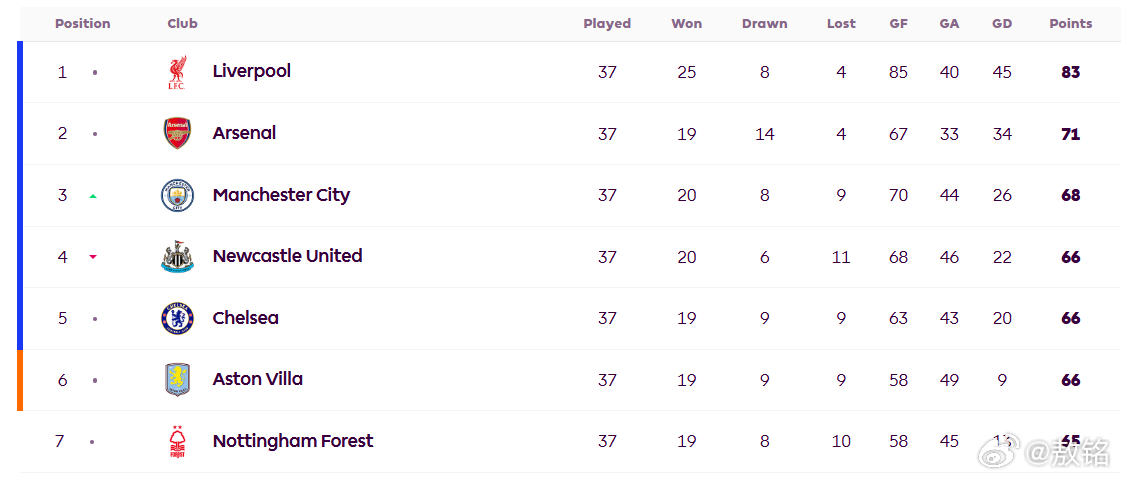The width and height of the screenshot is (1121, 479).
Task: Open the Nottingham Forest club name link
Action: pos(293,441)
